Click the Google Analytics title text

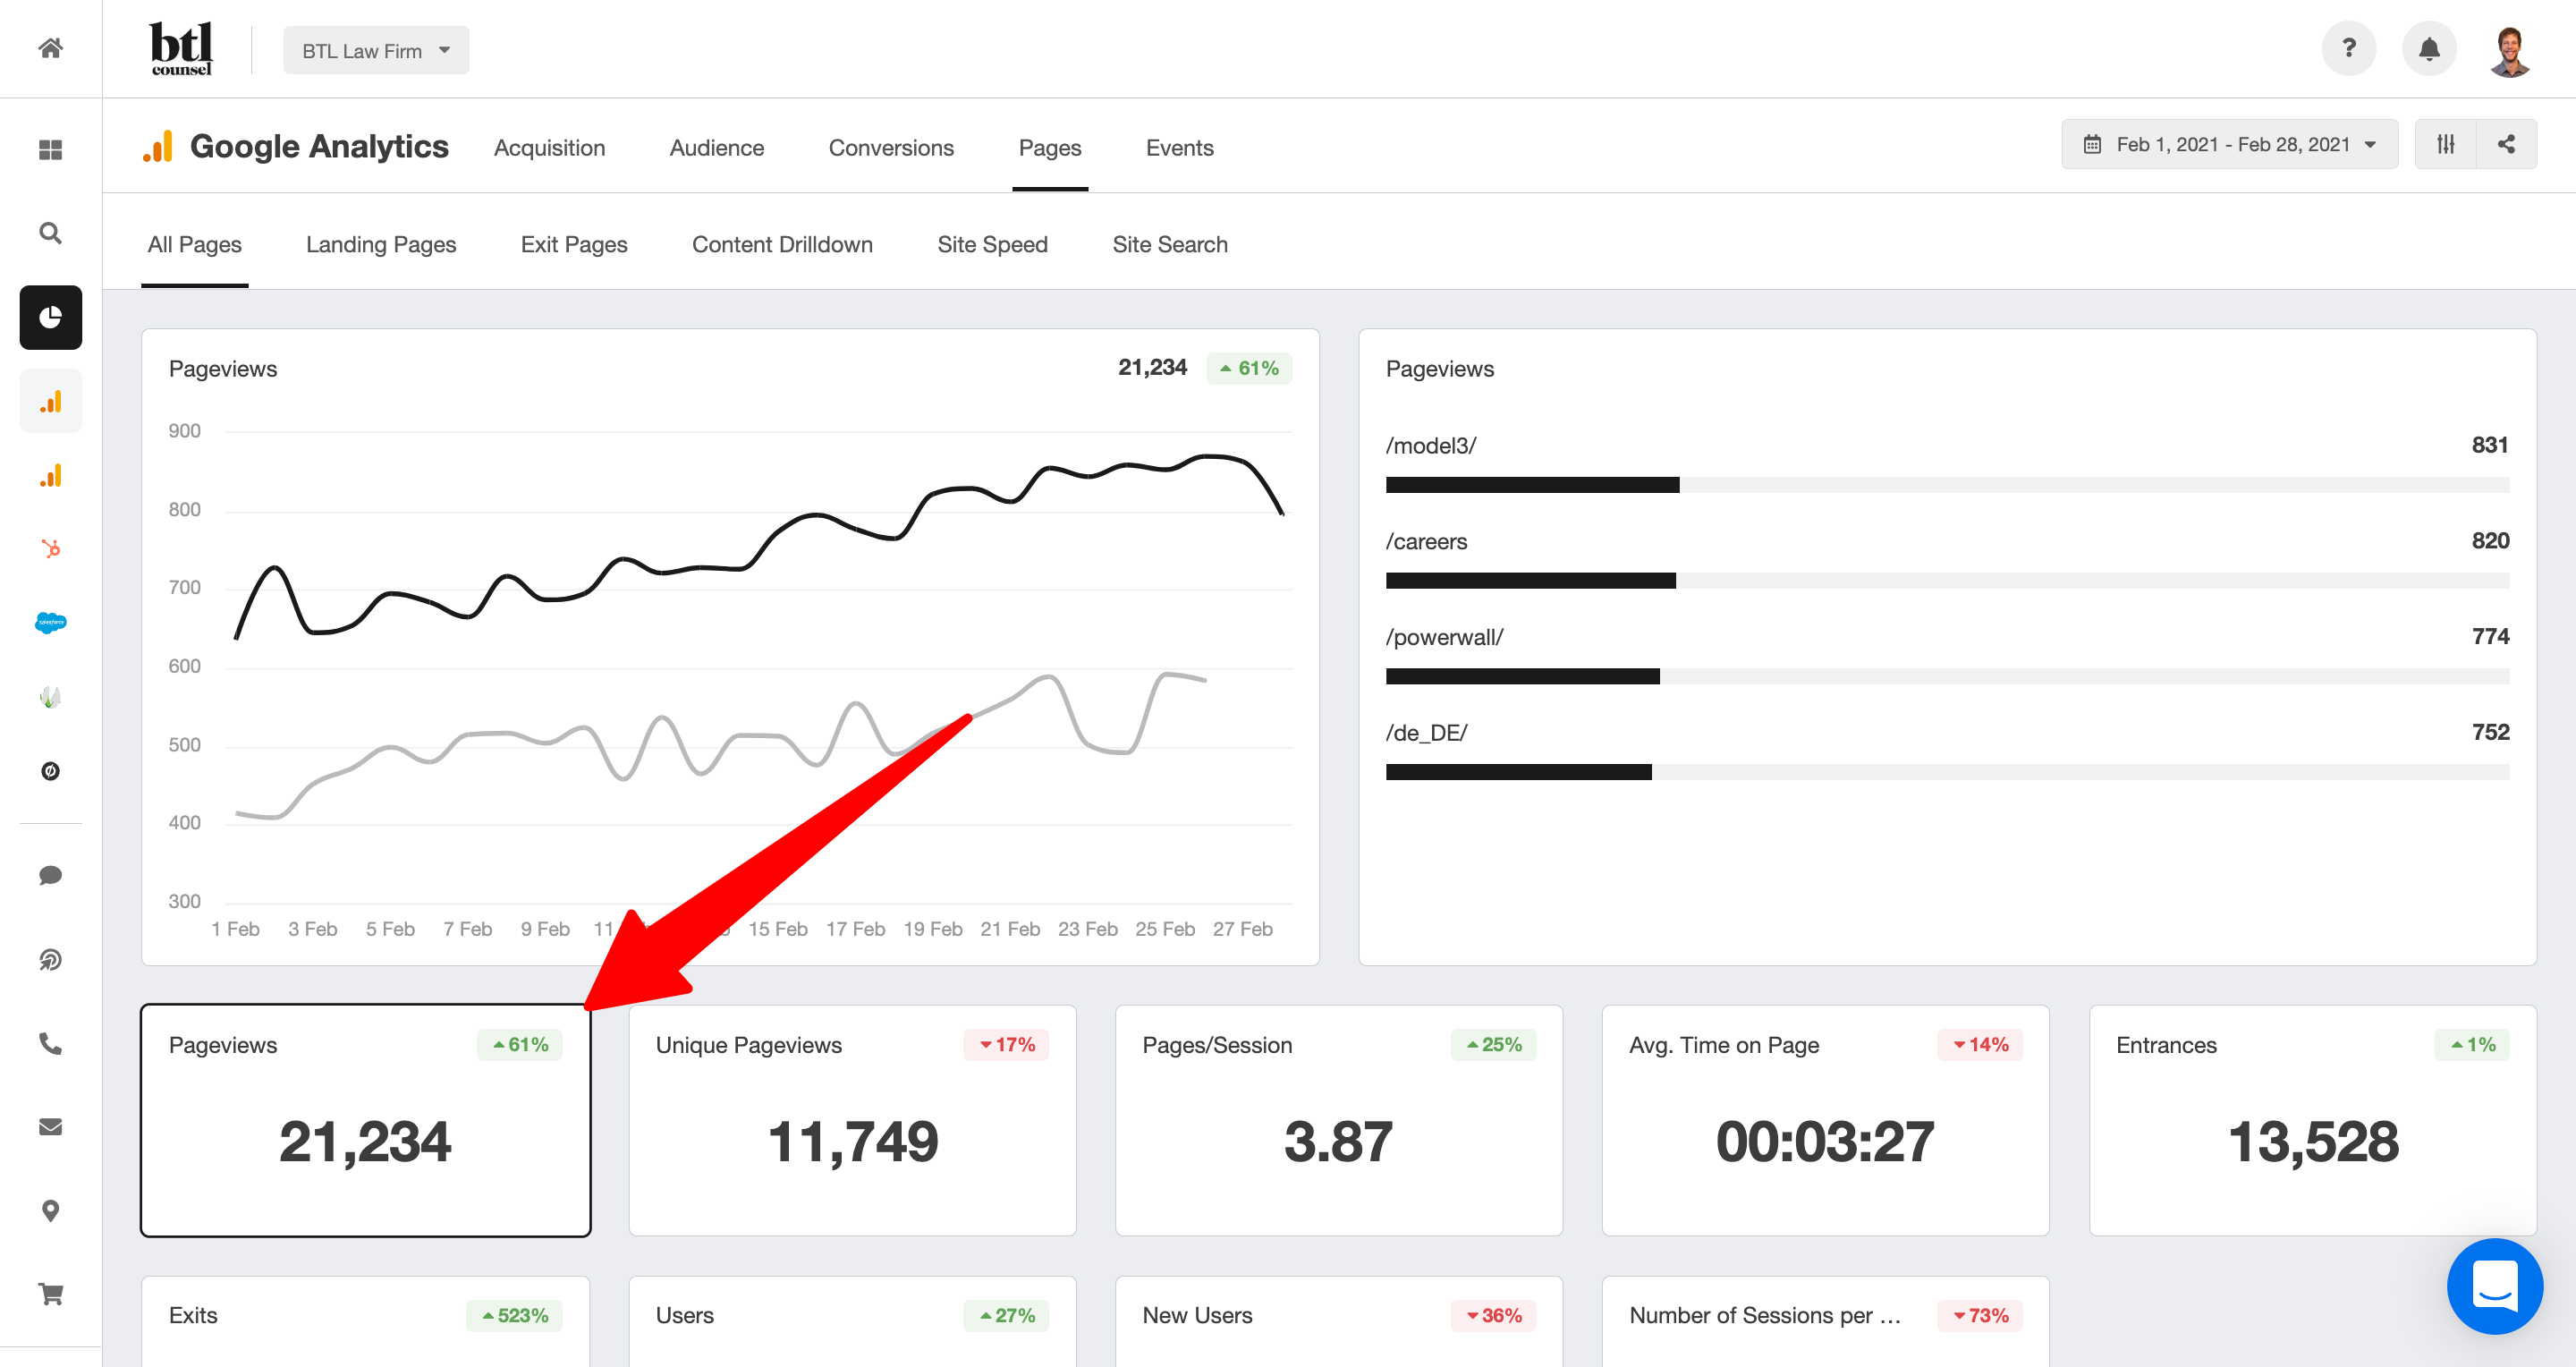pos(319,146)
